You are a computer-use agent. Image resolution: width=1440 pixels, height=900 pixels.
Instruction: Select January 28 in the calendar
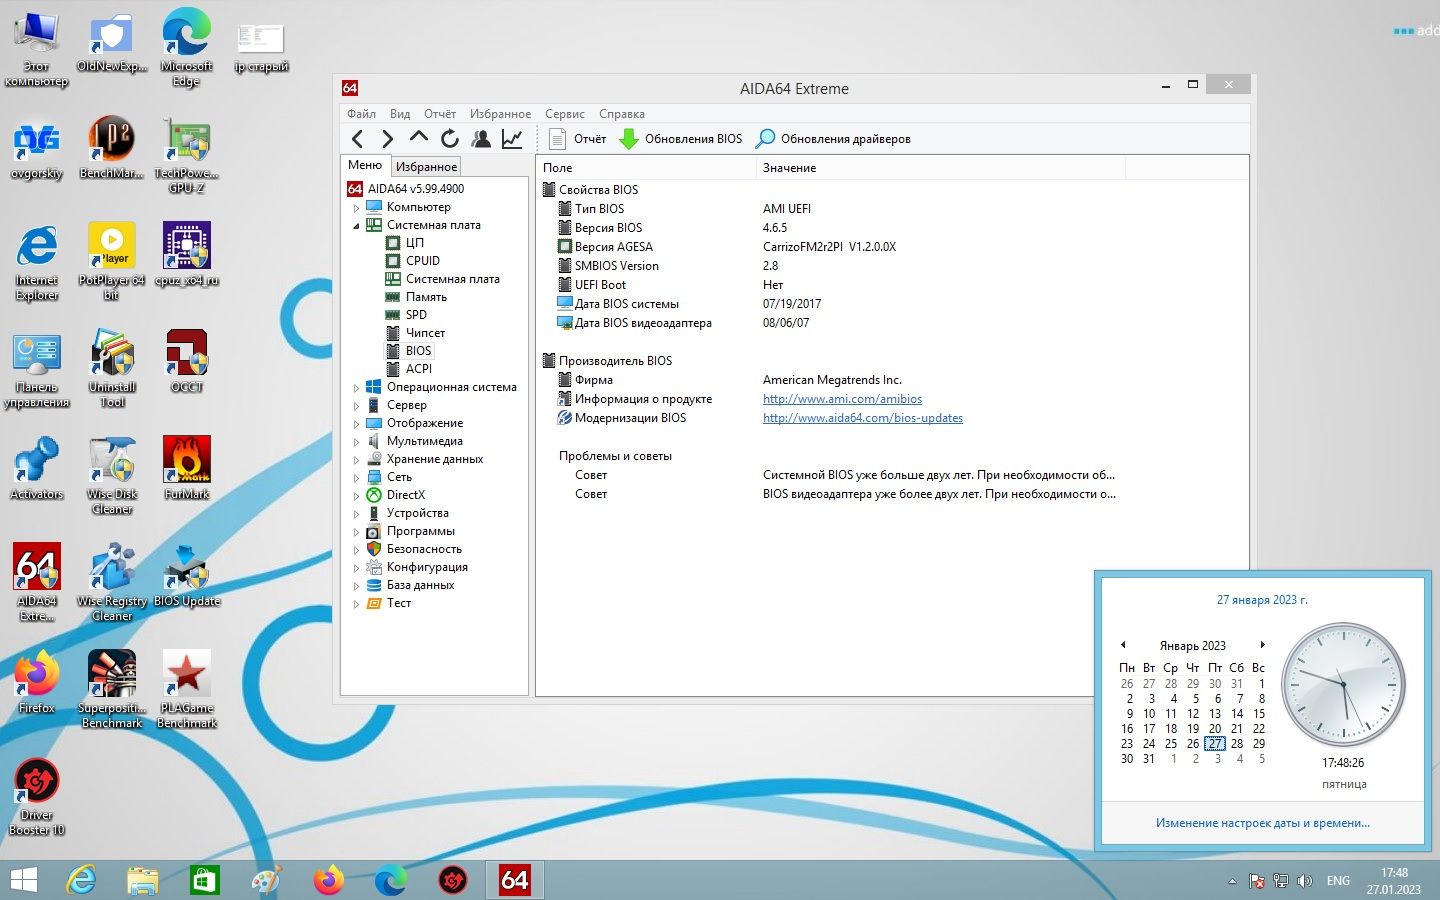click(1237, 744)
